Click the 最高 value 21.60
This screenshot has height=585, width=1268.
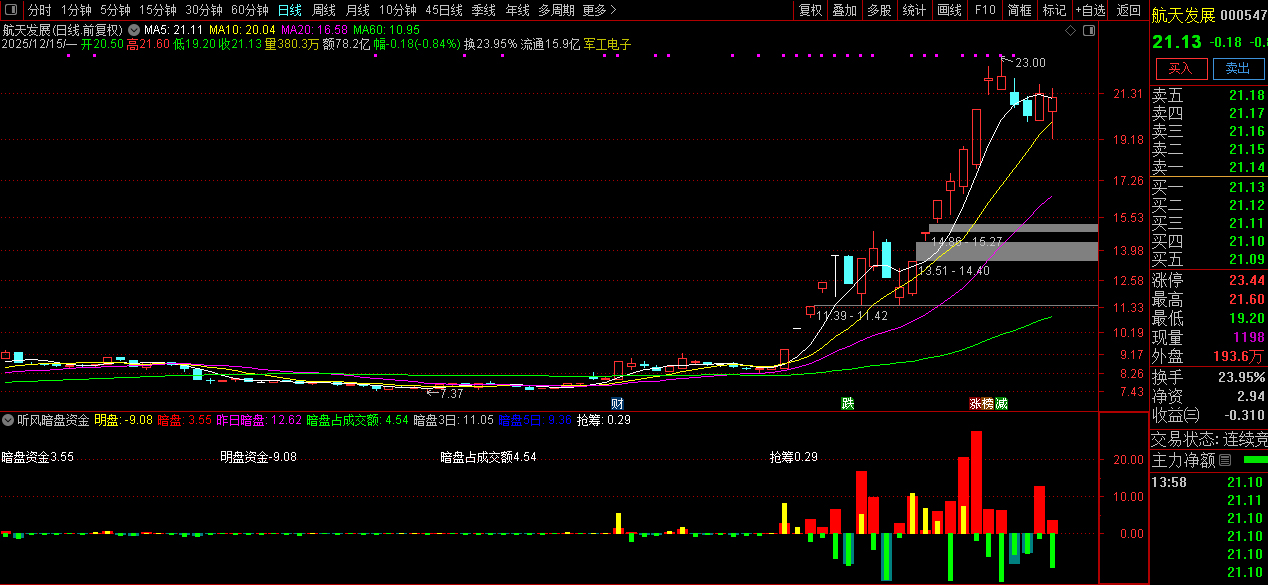[1247, 299]
